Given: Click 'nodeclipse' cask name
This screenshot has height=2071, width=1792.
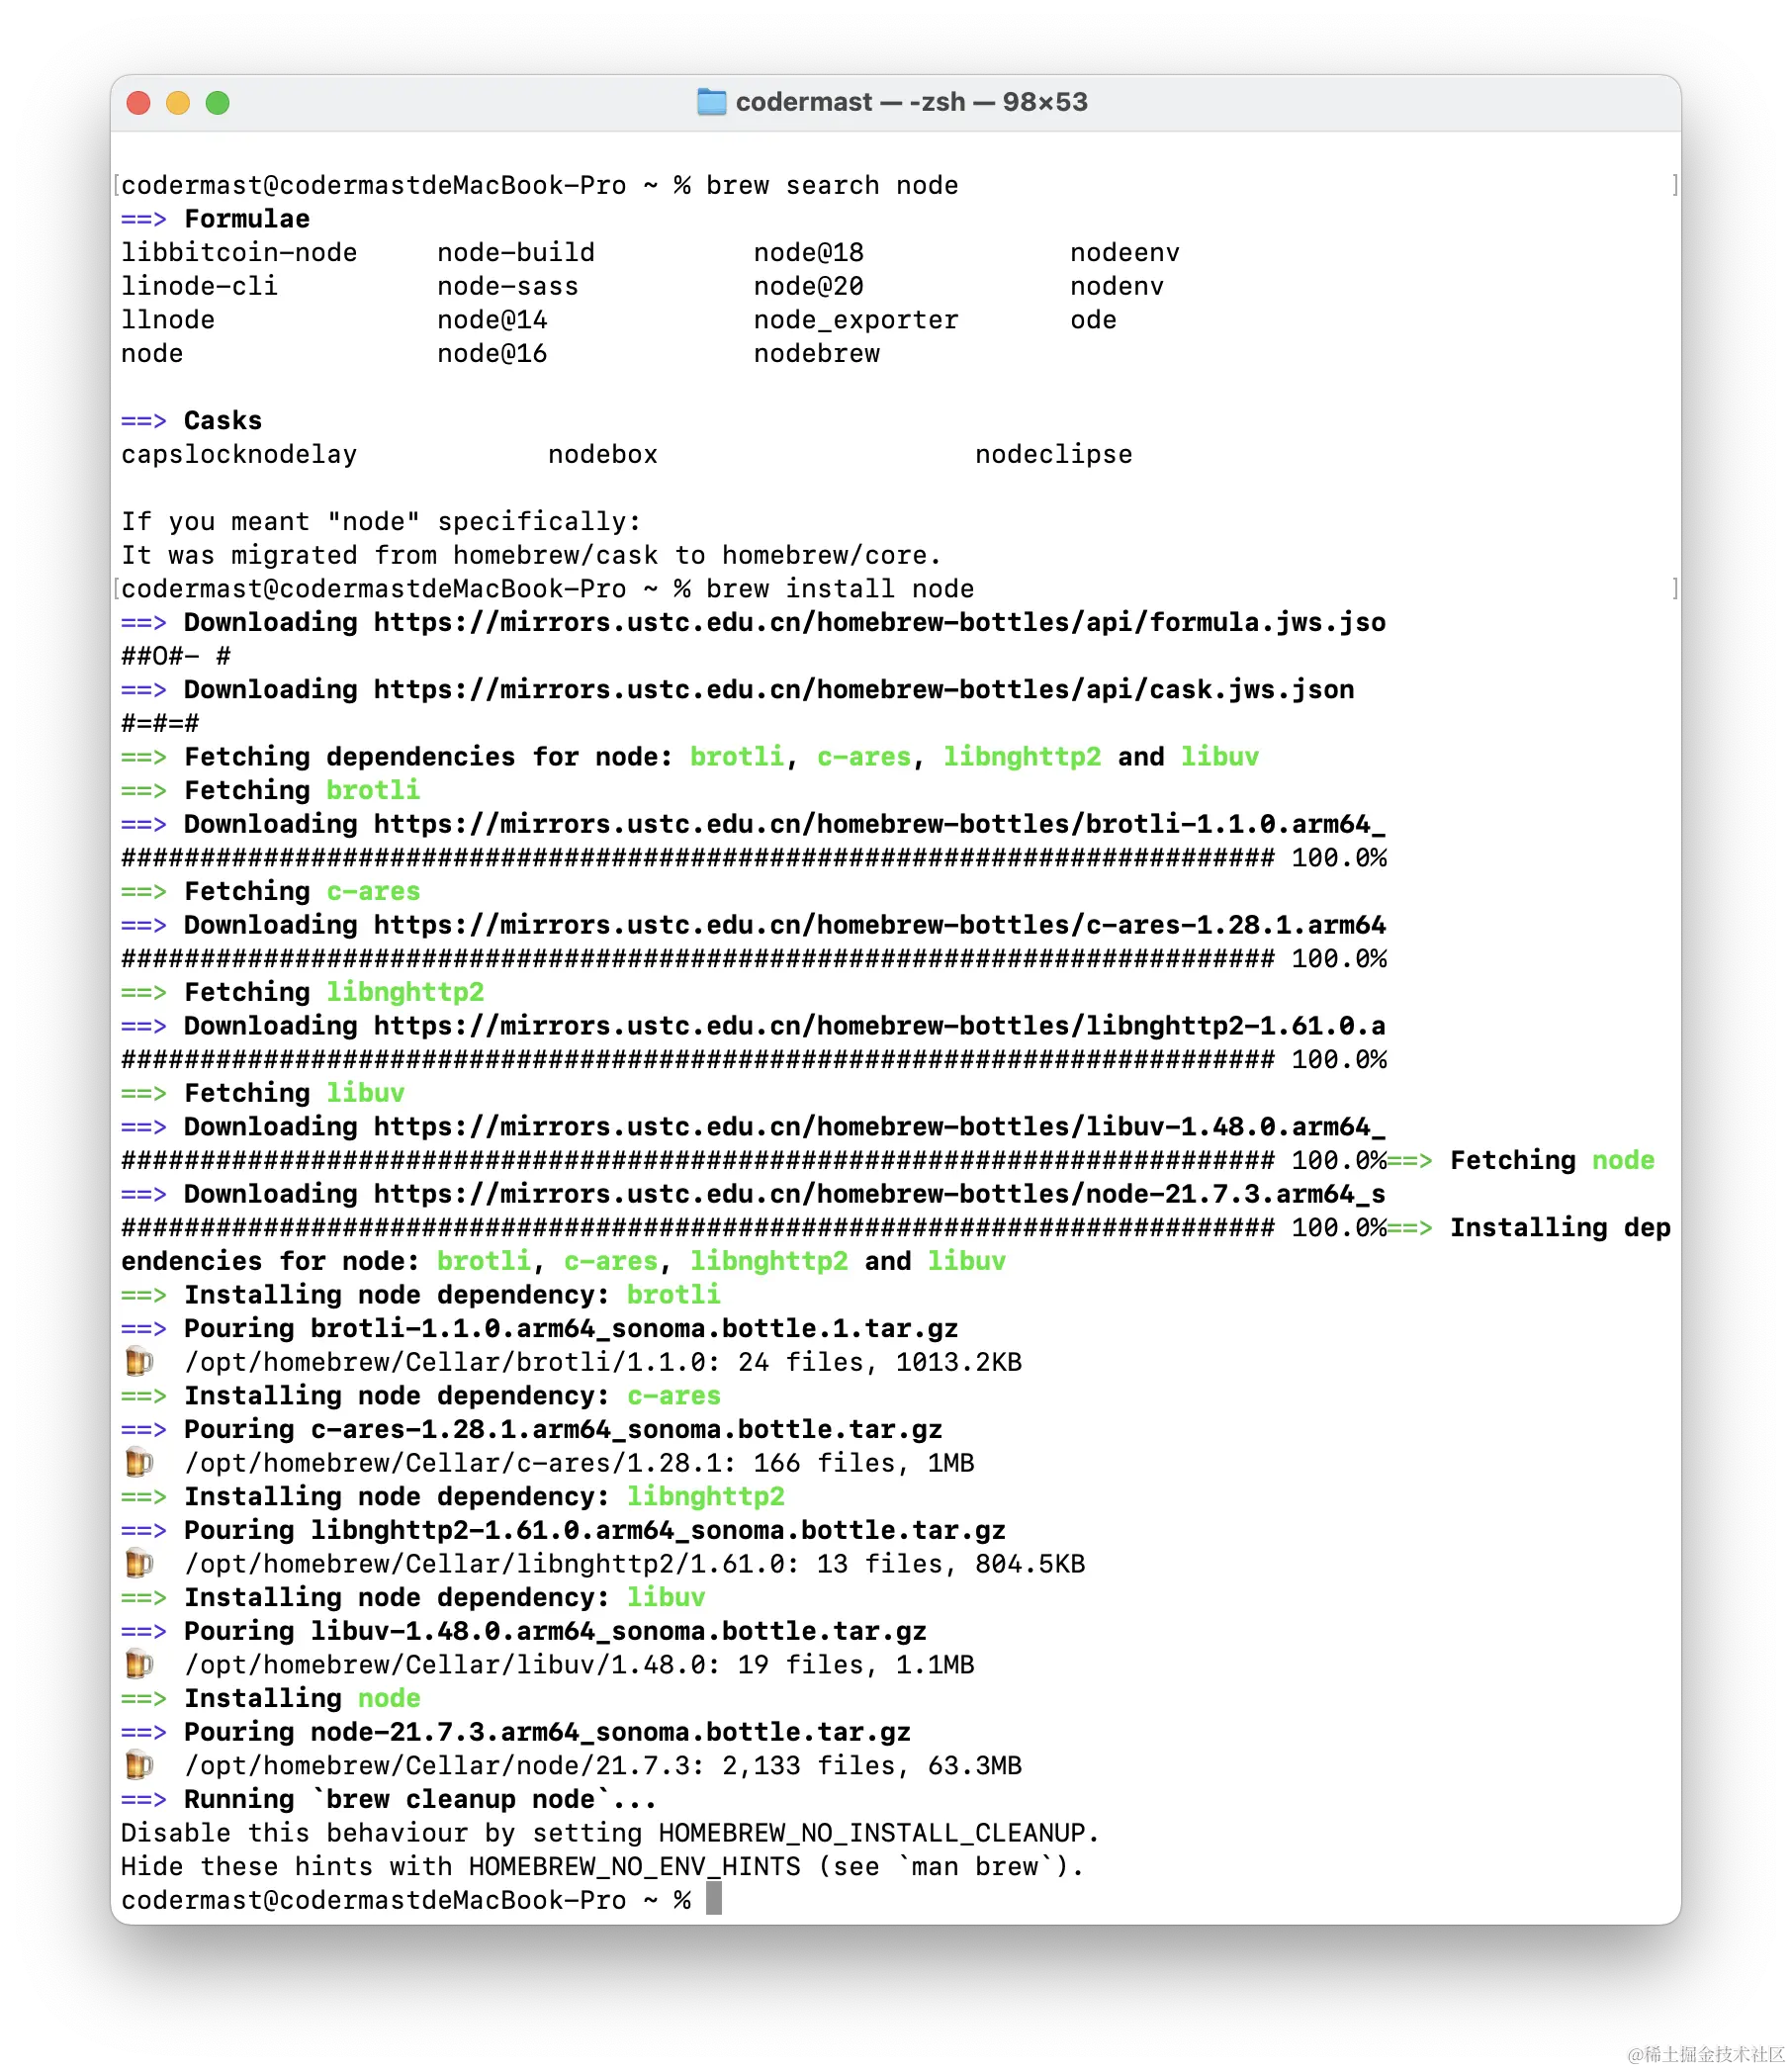Looking at the screenshot, I should coord(1054,455).
